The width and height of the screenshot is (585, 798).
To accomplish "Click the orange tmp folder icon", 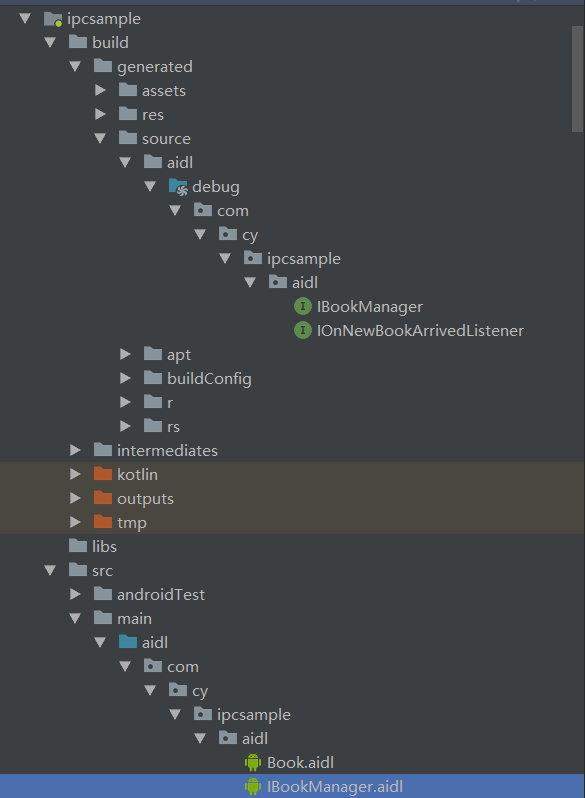I will 103,521.
